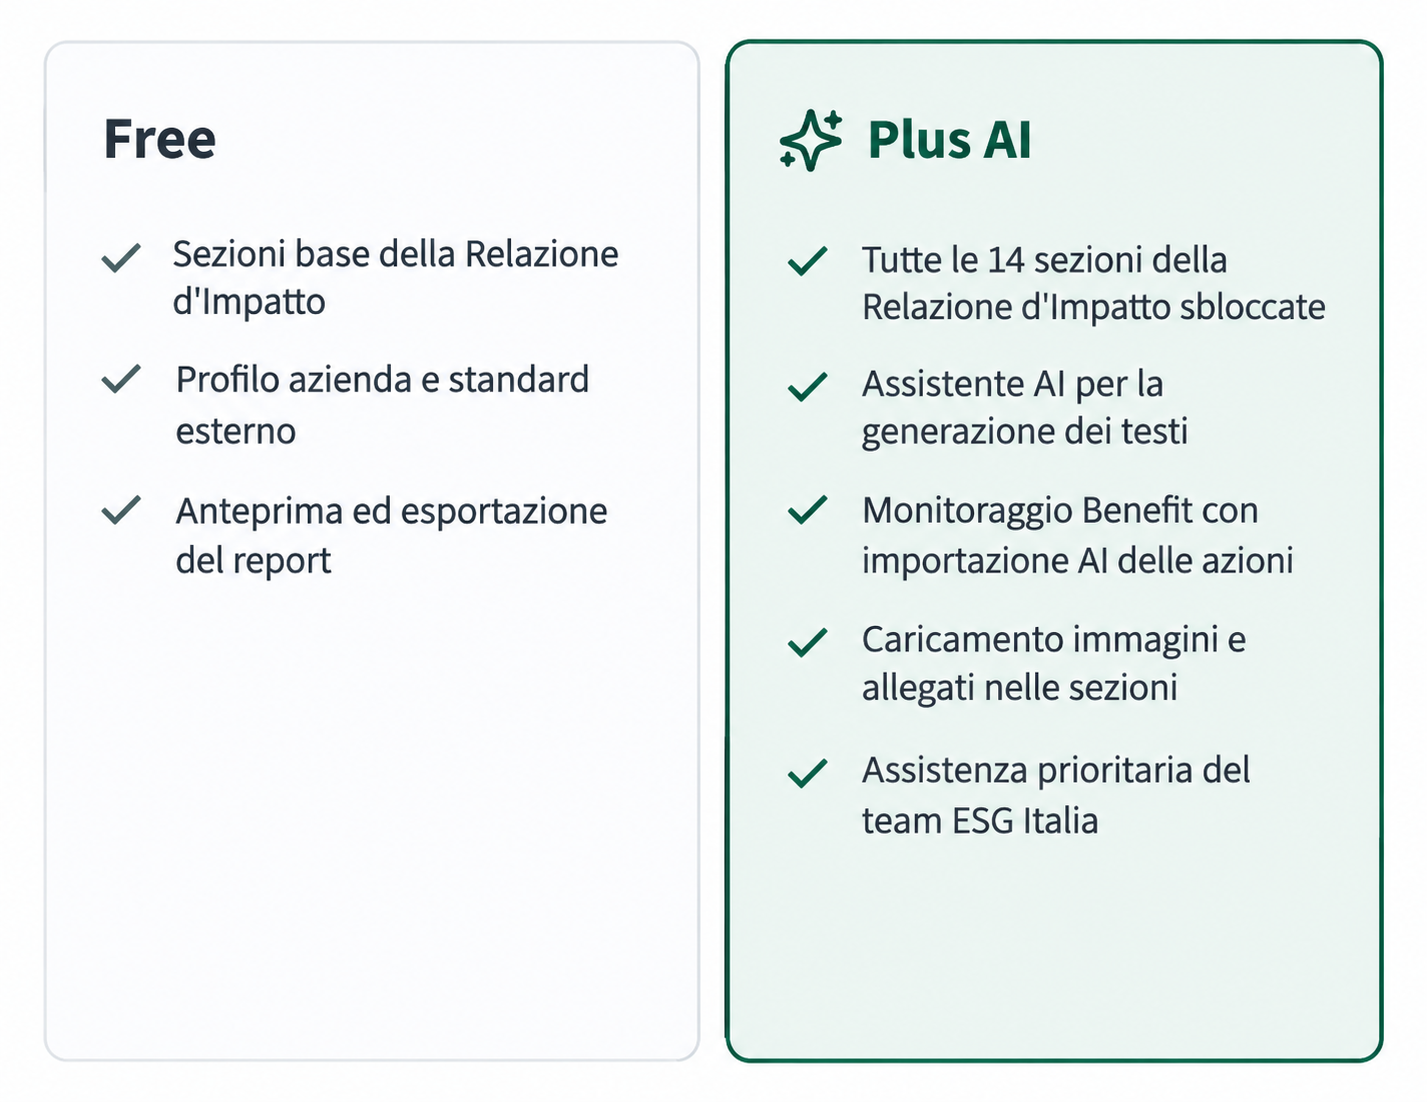Screen dimensions: 1427x1102
Task: Click Tutte le 14 sezioni feature text
Action: 1094,283
